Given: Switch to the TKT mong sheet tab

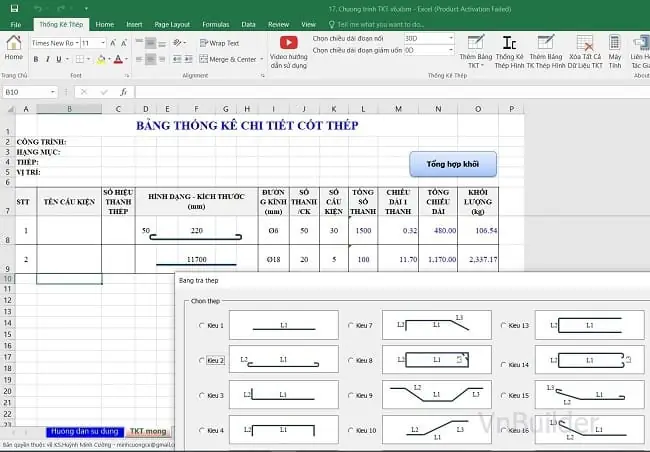Looking at the screenshot, I should (148, 431).
